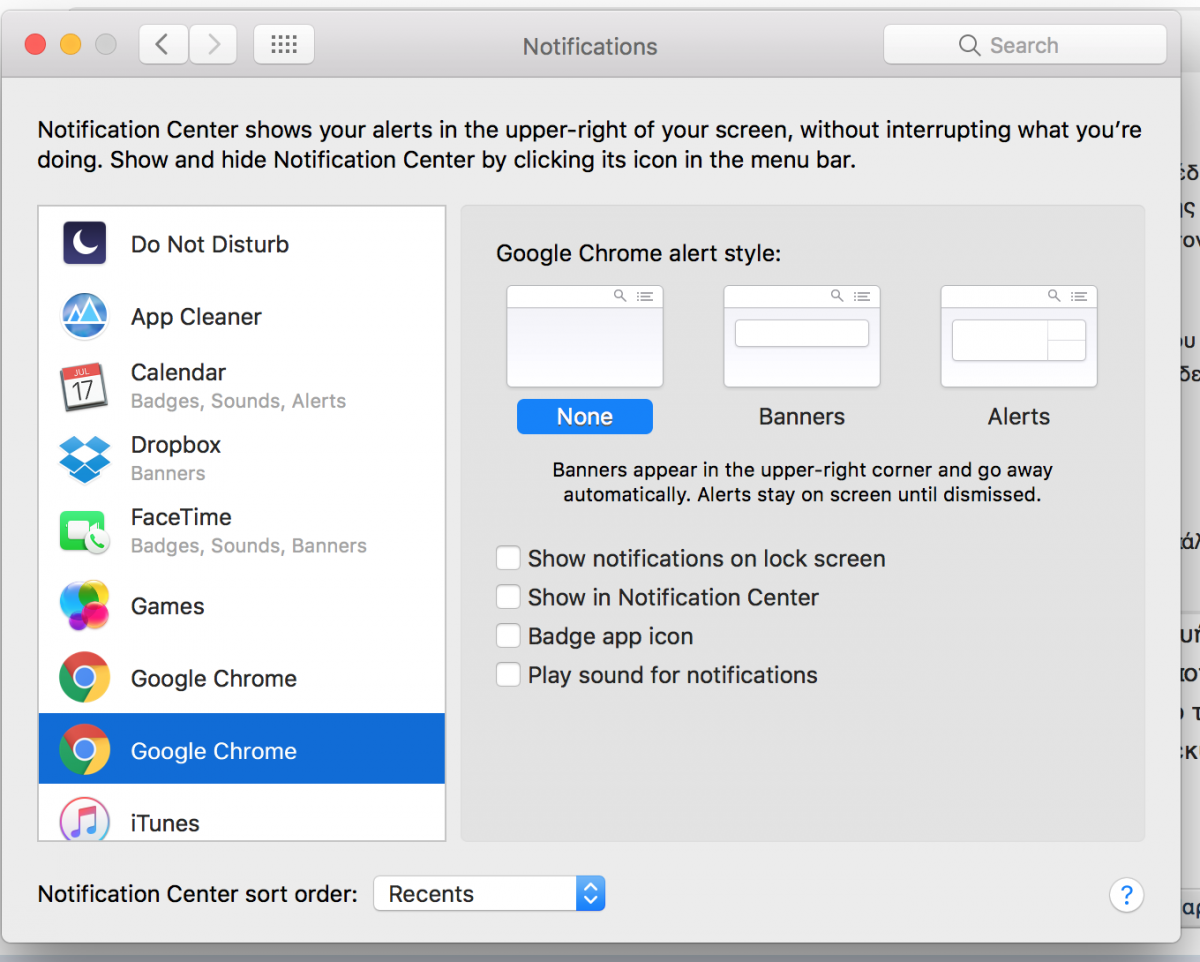The height and width of the screenshot is (962, 1200).
Task: Enable Show notifications on lock screen
Action: pos(509,558)
